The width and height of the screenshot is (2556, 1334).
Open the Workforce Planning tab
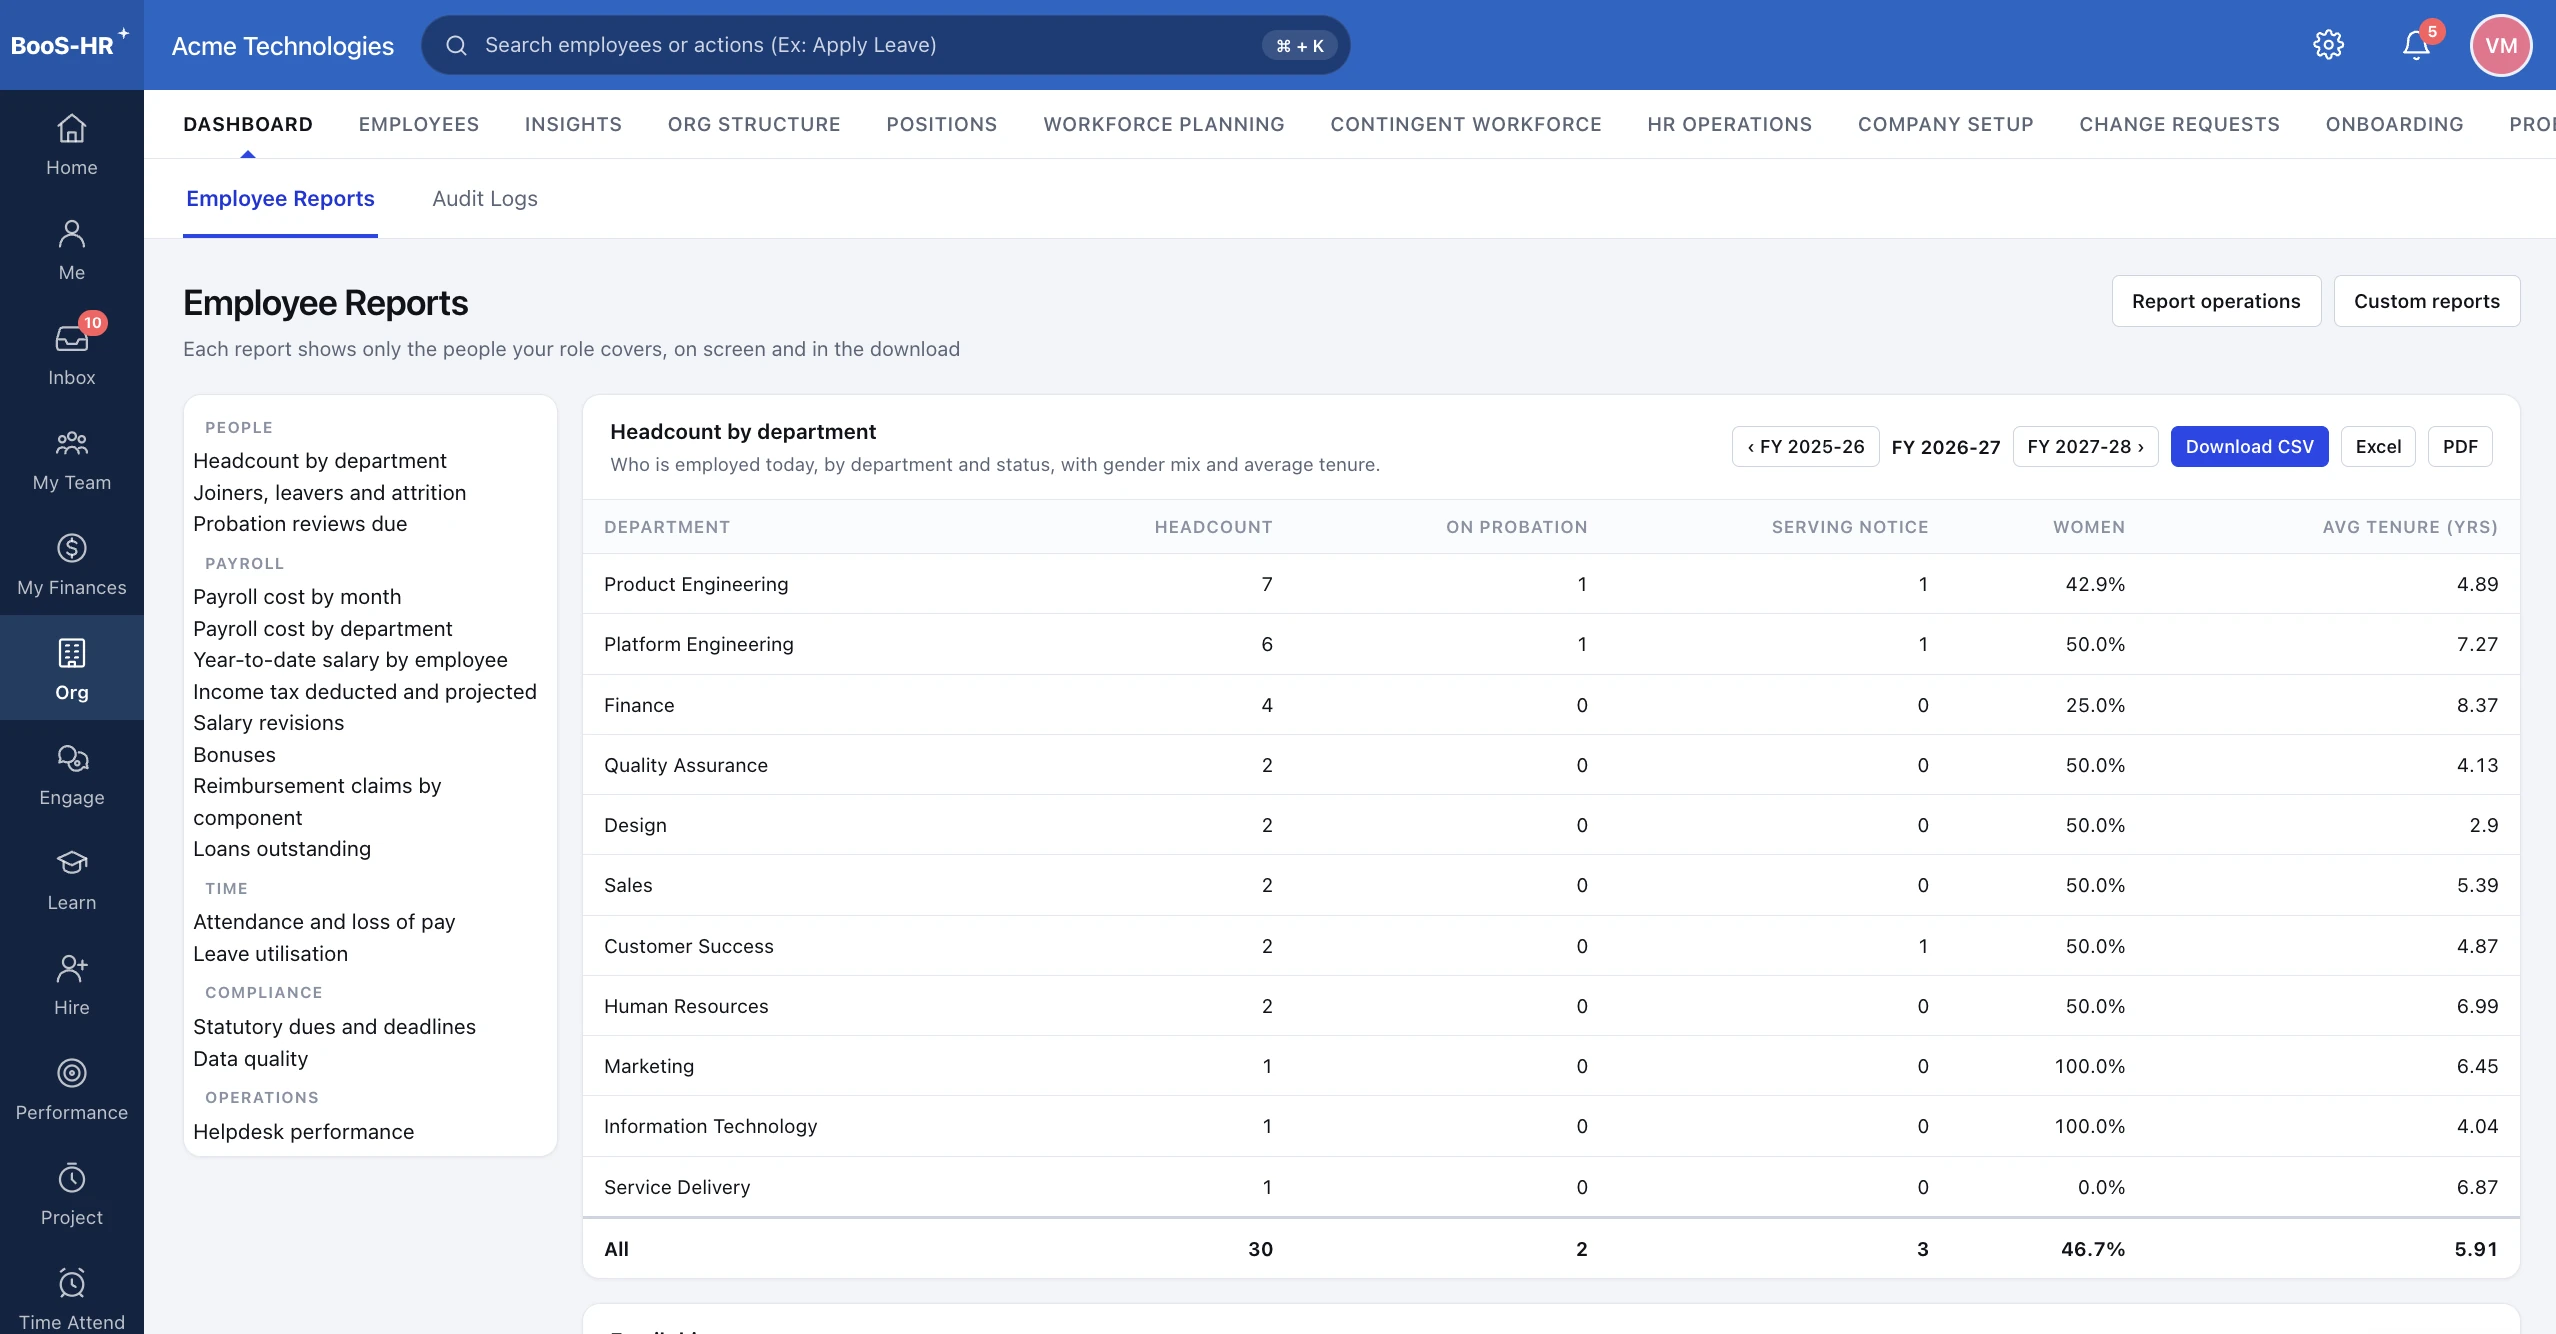click(1164, 124)
